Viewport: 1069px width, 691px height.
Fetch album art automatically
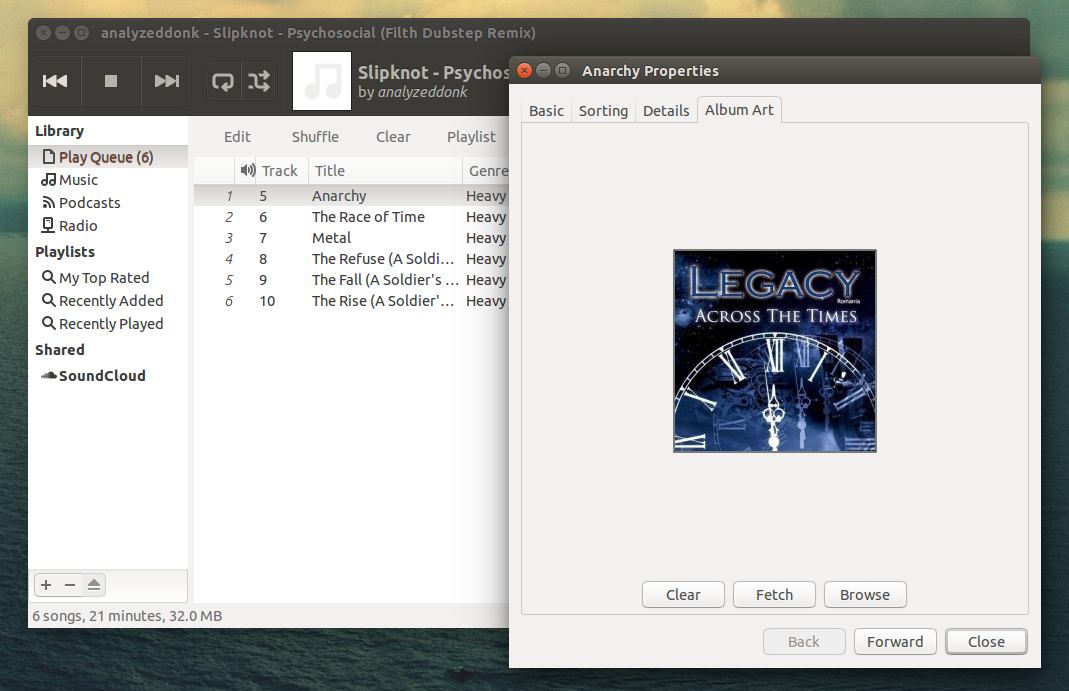click(x=774, y=594)
